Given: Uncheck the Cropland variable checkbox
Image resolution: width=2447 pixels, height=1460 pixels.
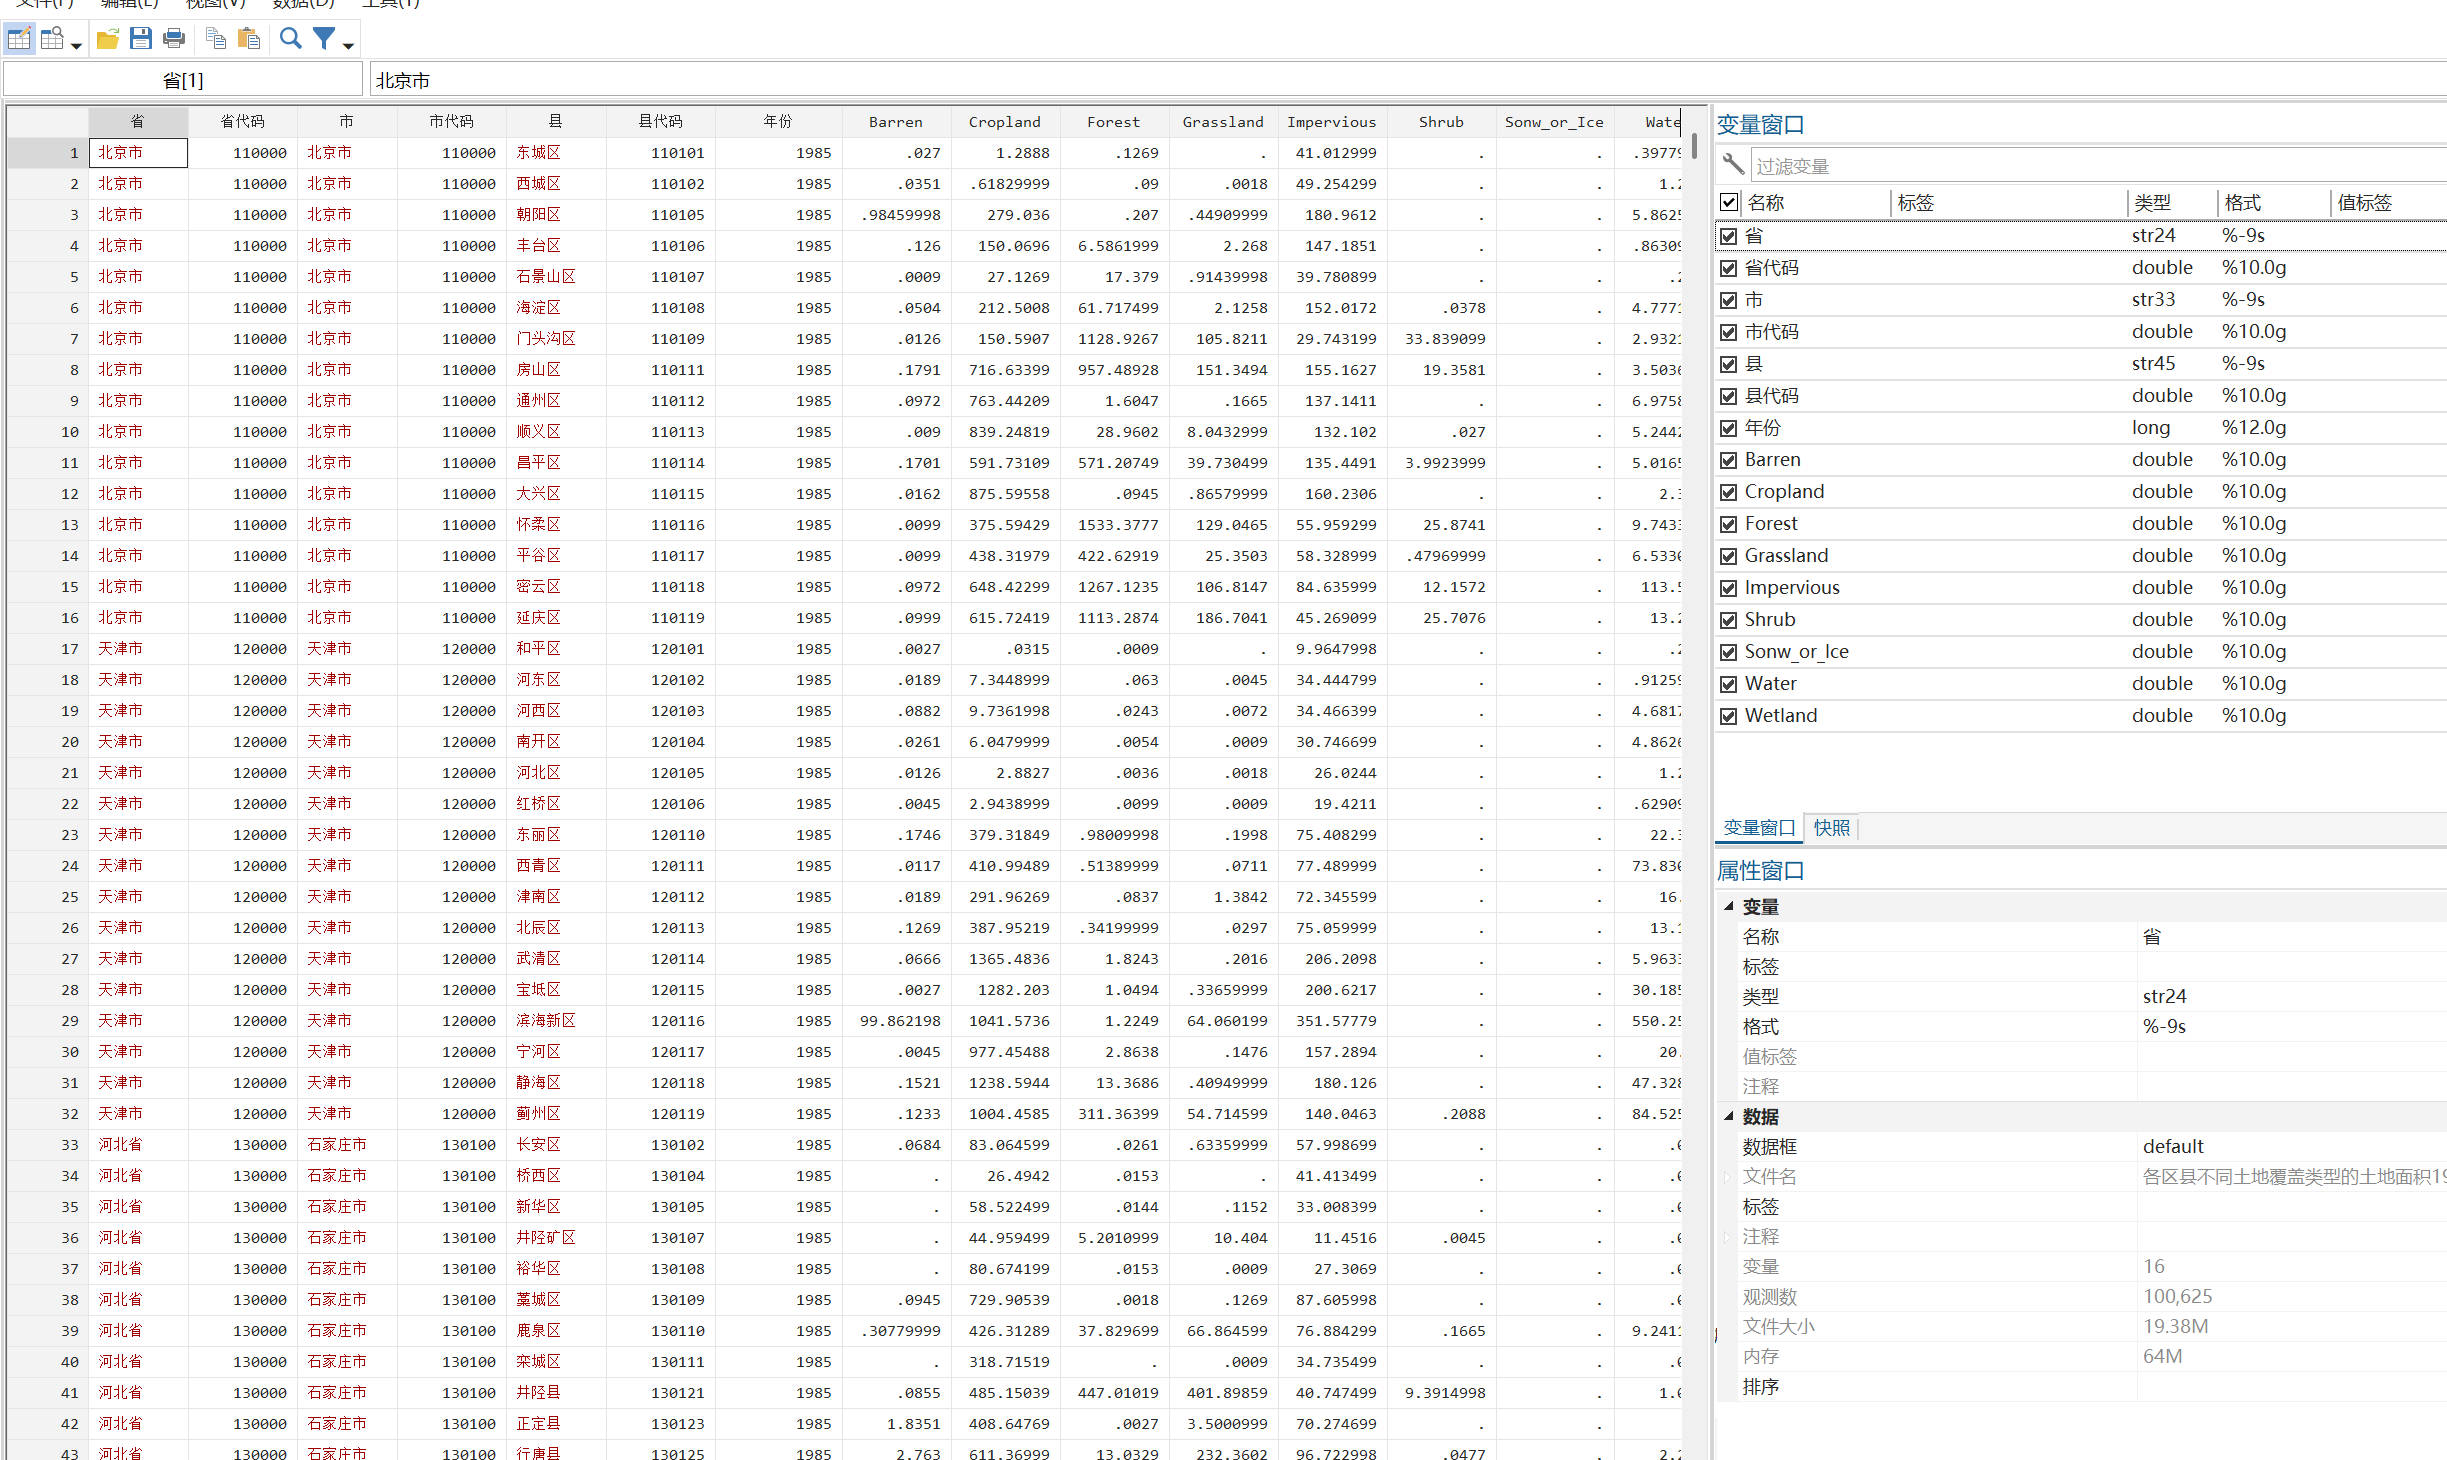Looking at the screenshot, I should click(1728, 492).
